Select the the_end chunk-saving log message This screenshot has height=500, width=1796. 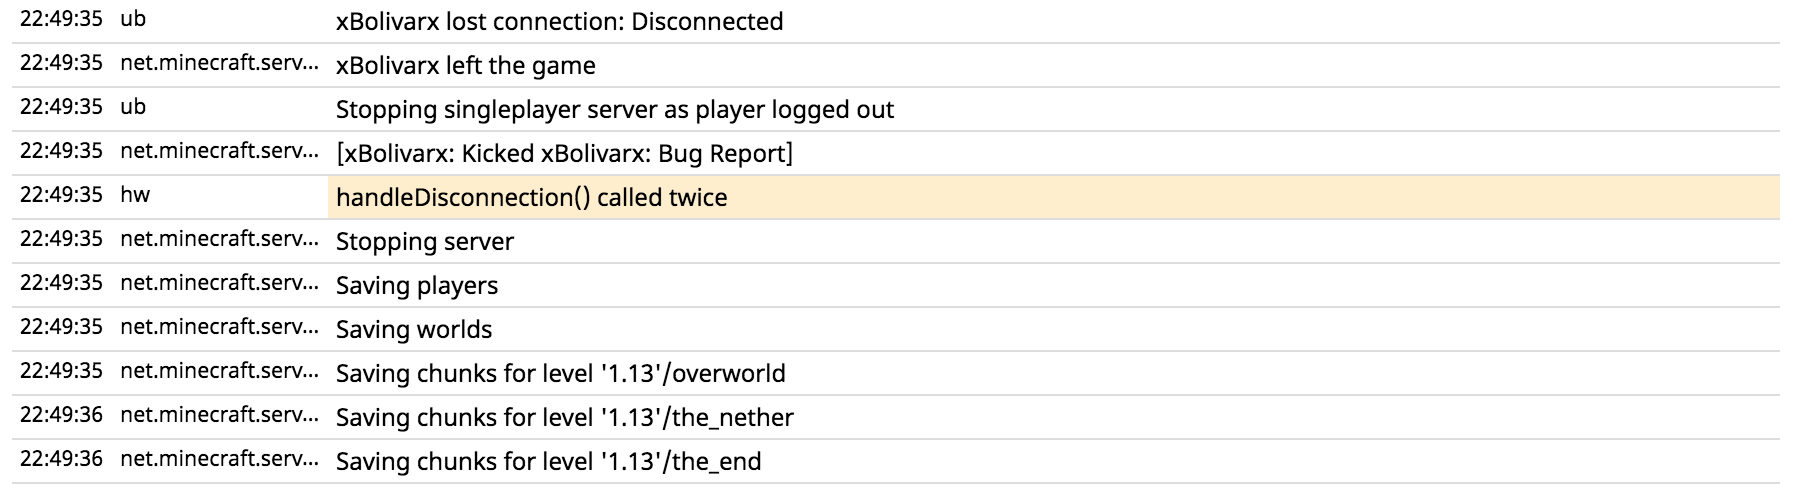click(548, 461)
